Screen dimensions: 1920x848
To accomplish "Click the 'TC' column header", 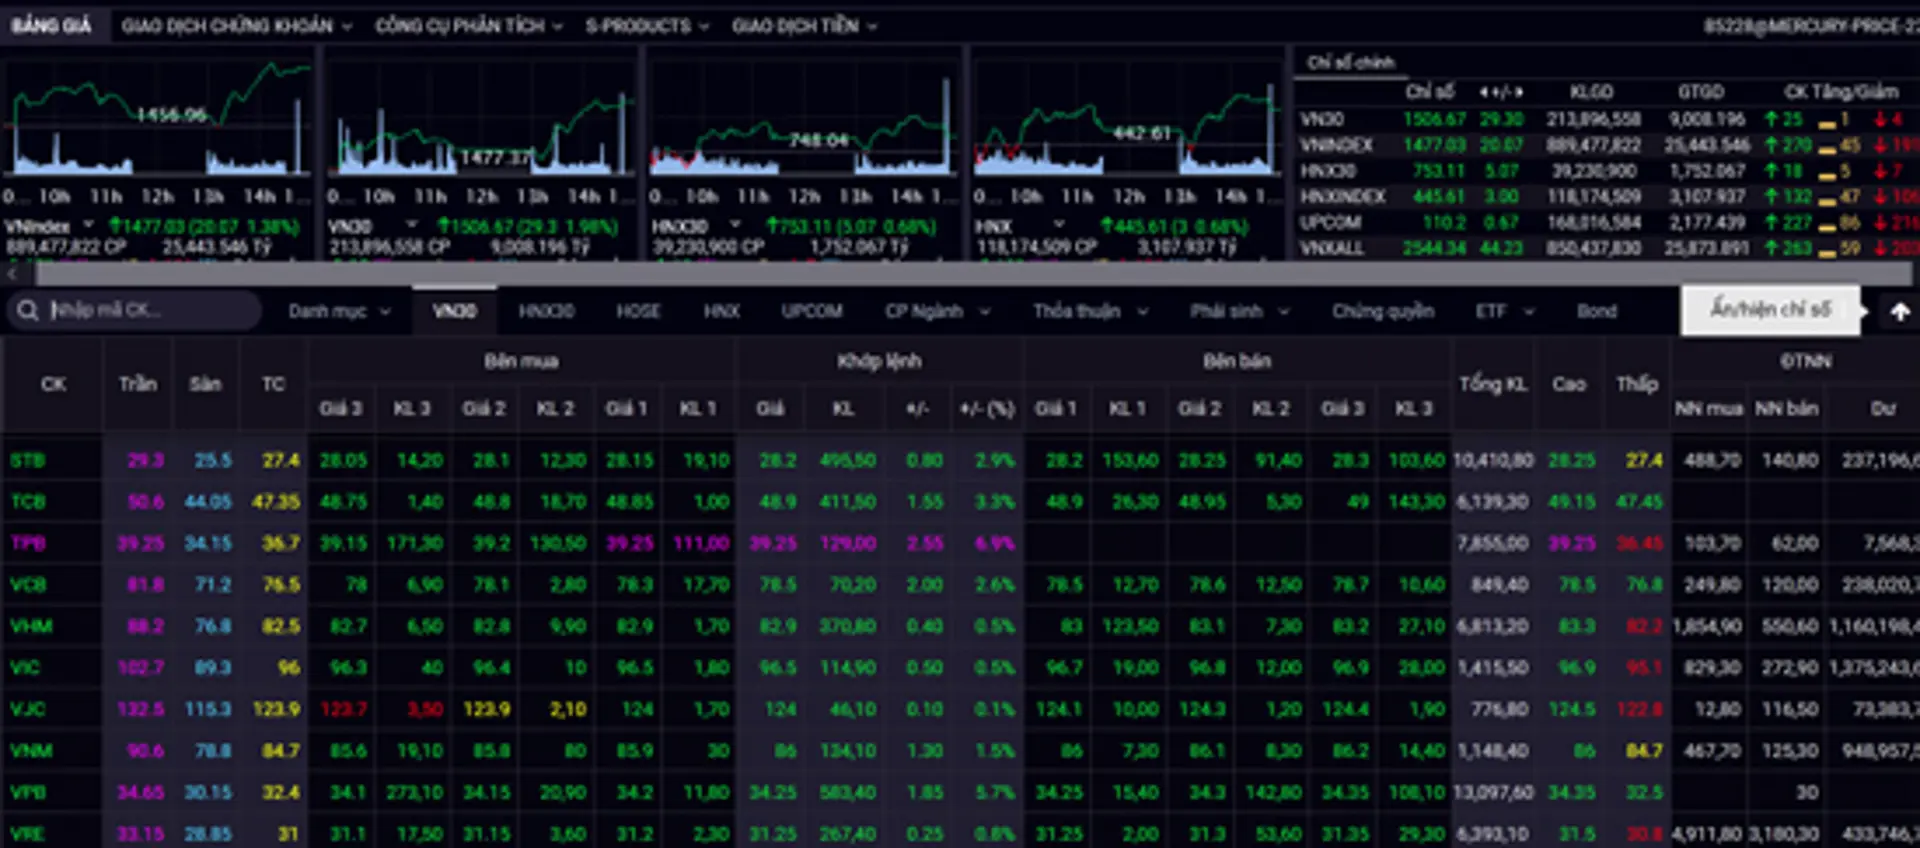I will (273, 384).
